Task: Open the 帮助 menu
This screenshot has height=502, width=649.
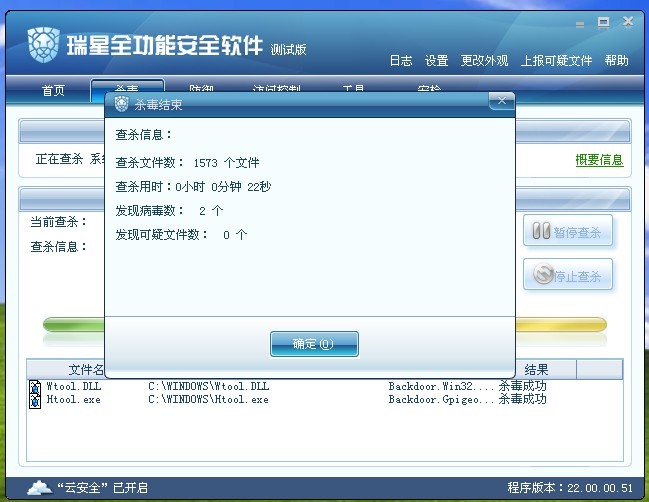Action: click(x=616, y=61)
